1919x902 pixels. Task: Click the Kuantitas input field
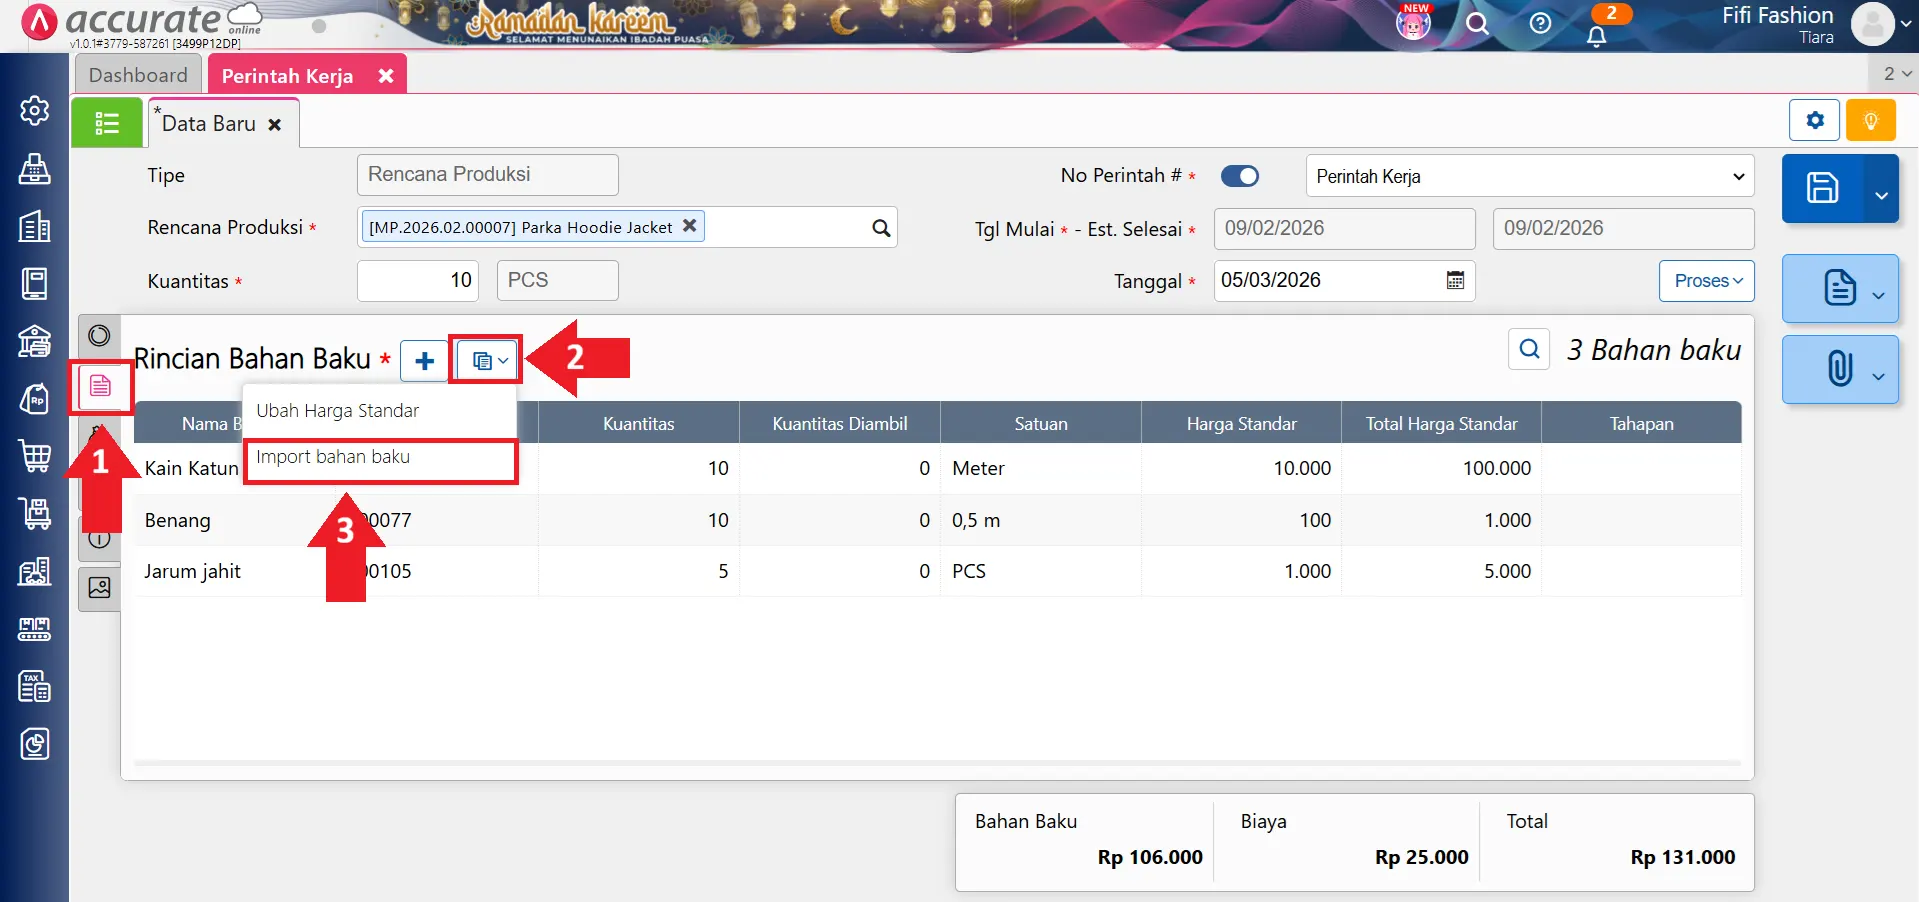click(x=418, y=281)
